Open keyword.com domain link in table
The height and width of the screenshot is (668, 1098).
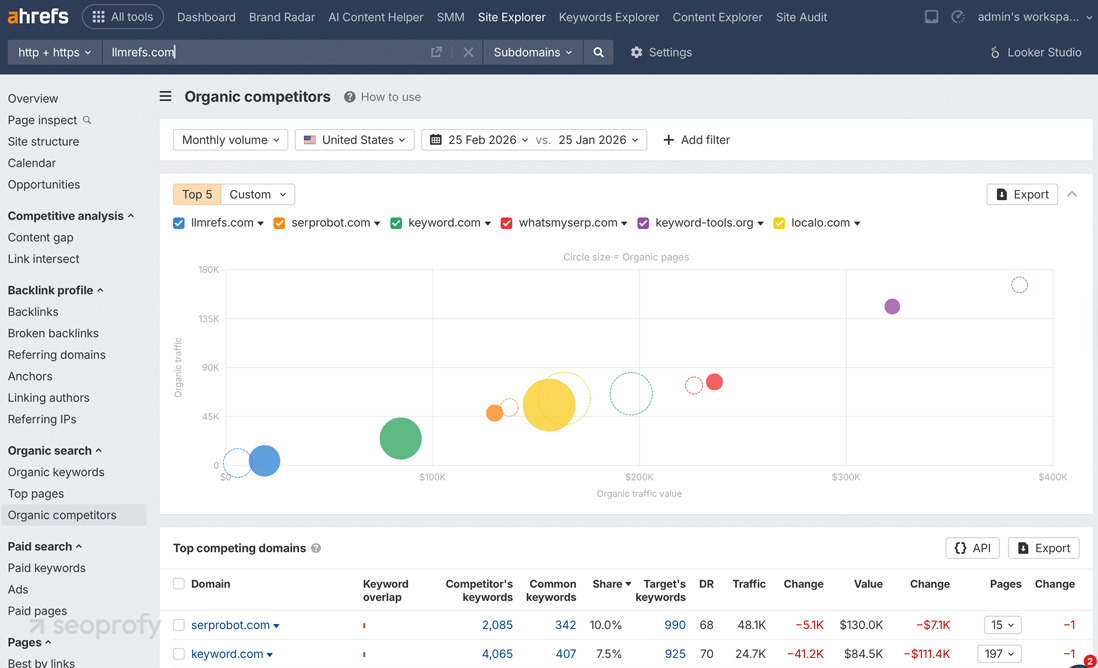pos(227,653)
